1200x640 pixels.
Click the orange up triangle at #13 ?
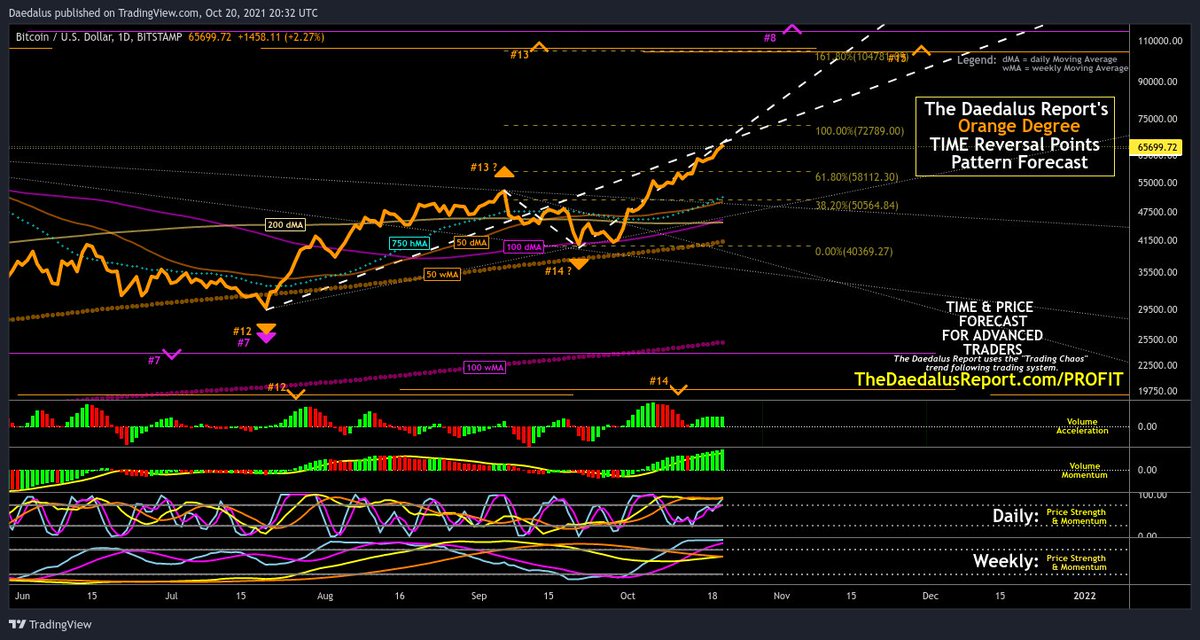tap(505, 172)
